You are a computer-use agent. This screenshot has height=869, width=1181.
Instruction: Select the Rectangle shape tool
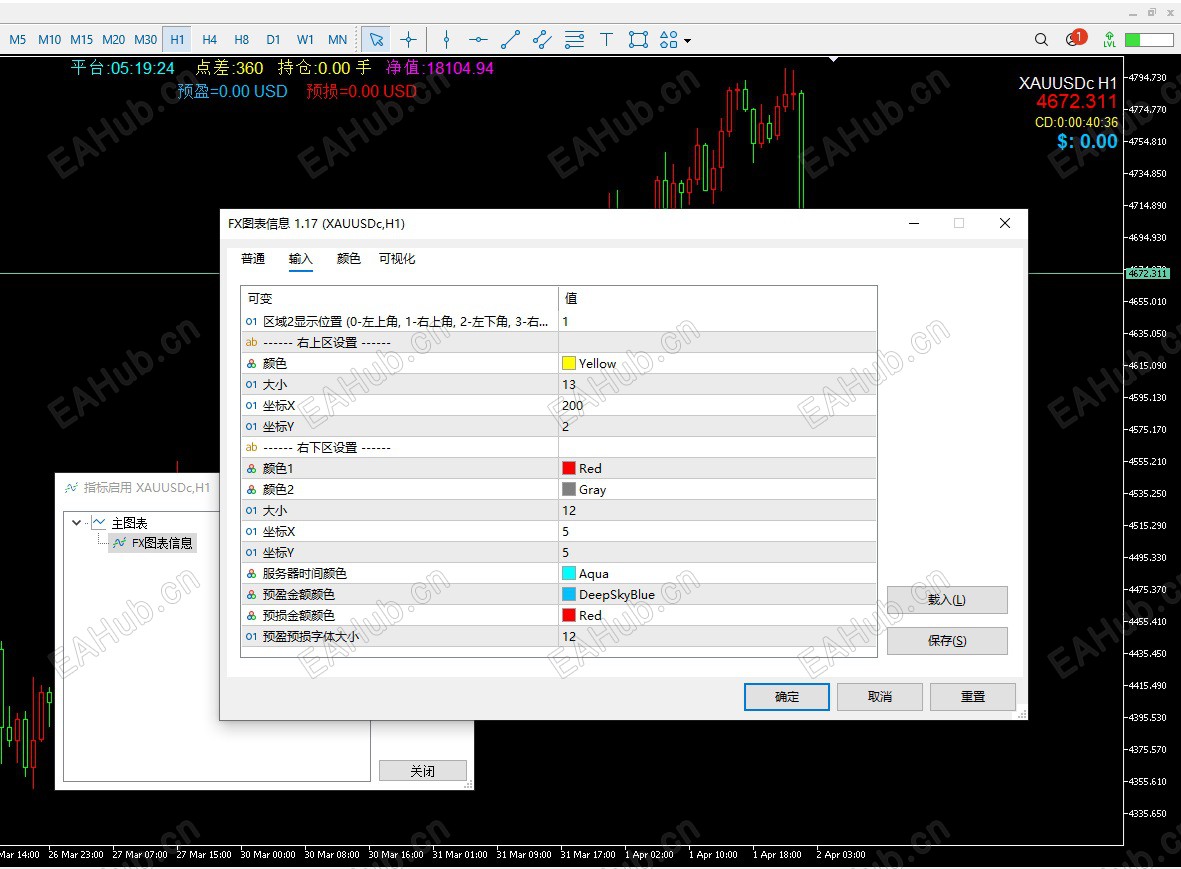pyautogui.click(x=637, y=39)
